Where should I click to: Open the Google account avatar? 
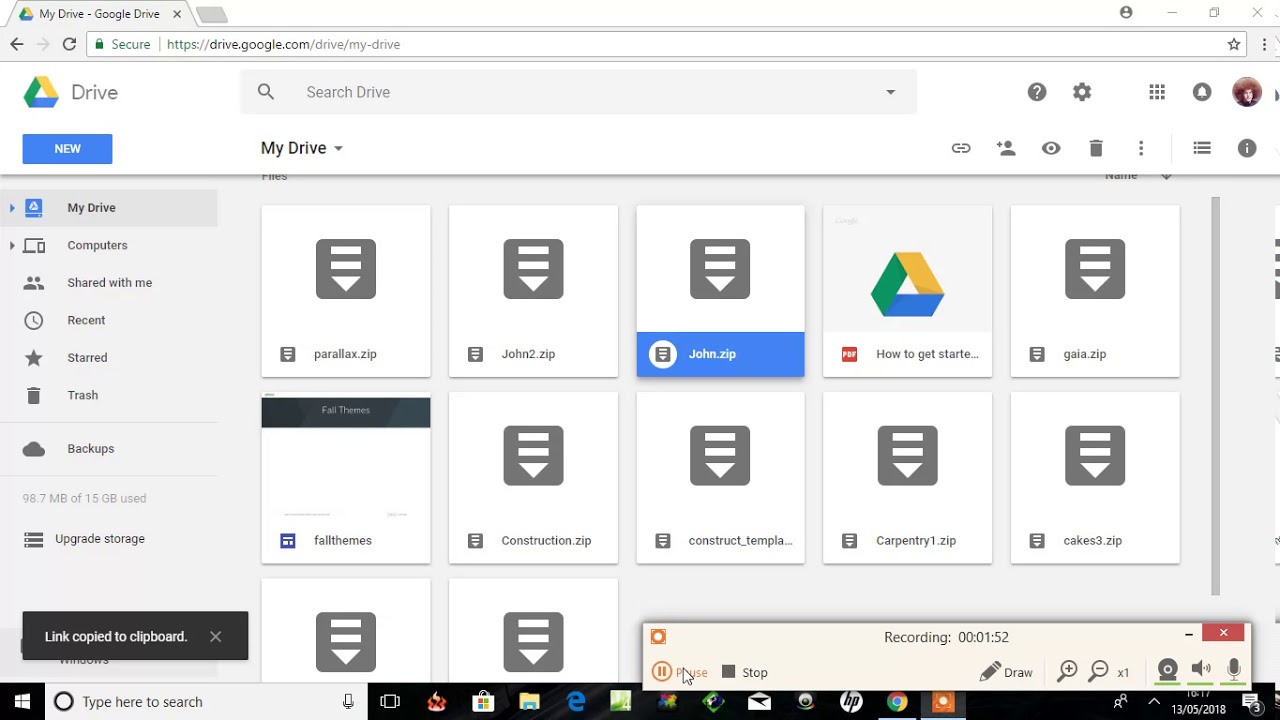pos(1247,92)
